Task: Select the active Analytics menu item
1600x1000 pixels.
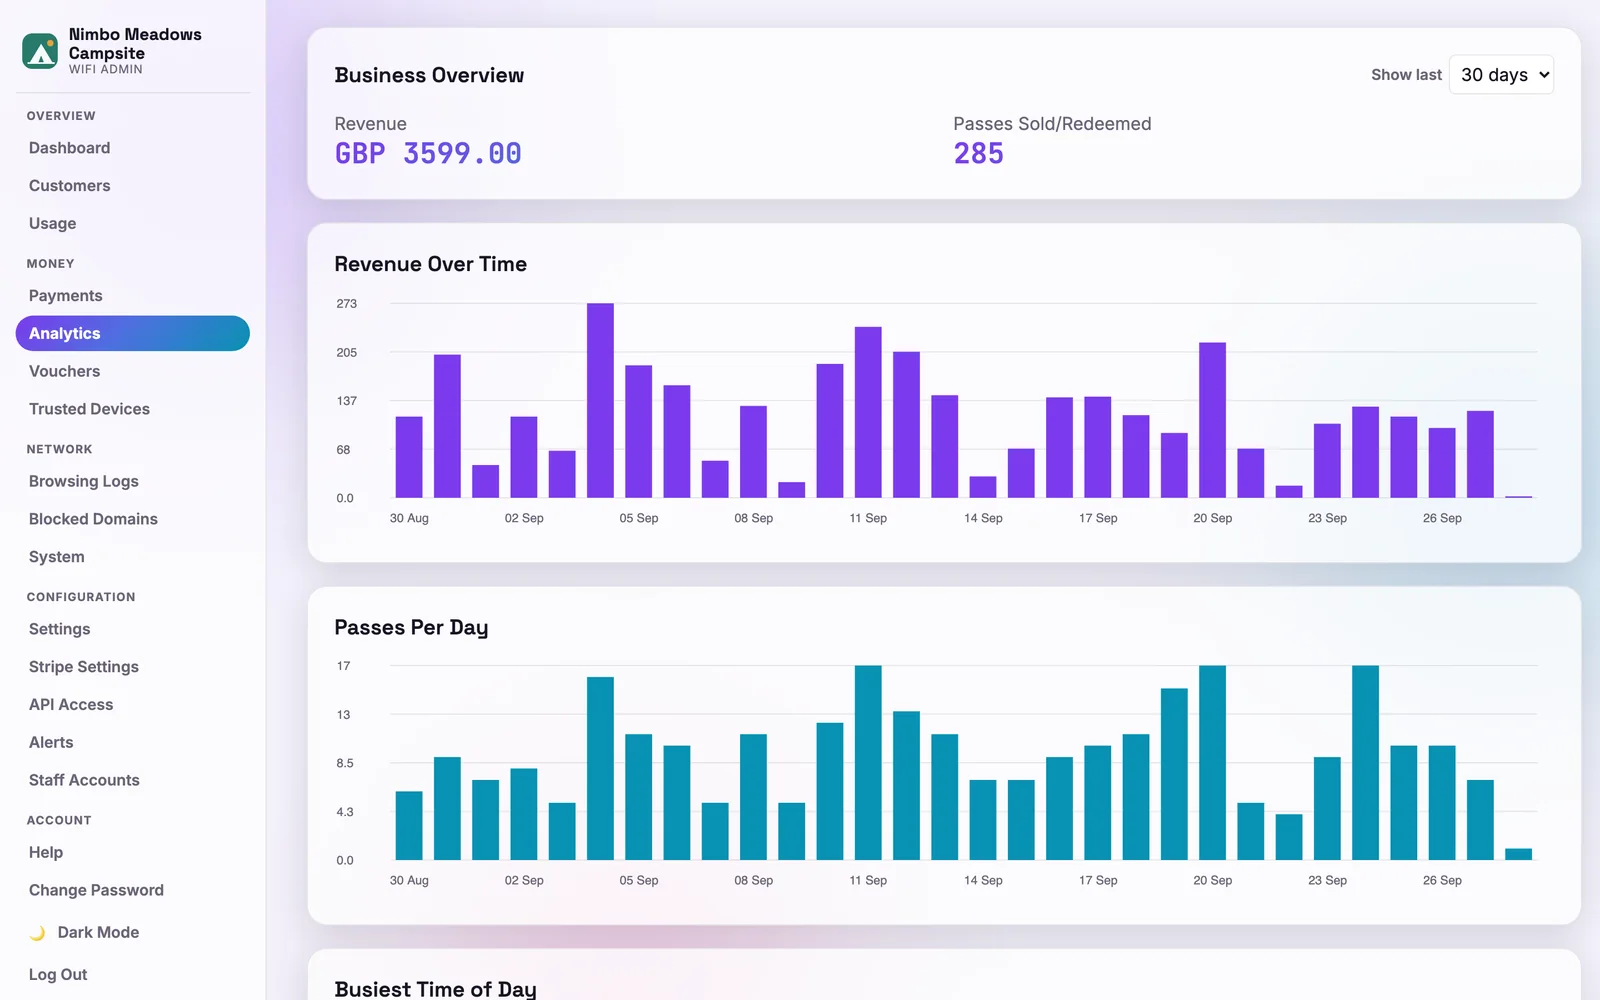Action: pos(133,334)
